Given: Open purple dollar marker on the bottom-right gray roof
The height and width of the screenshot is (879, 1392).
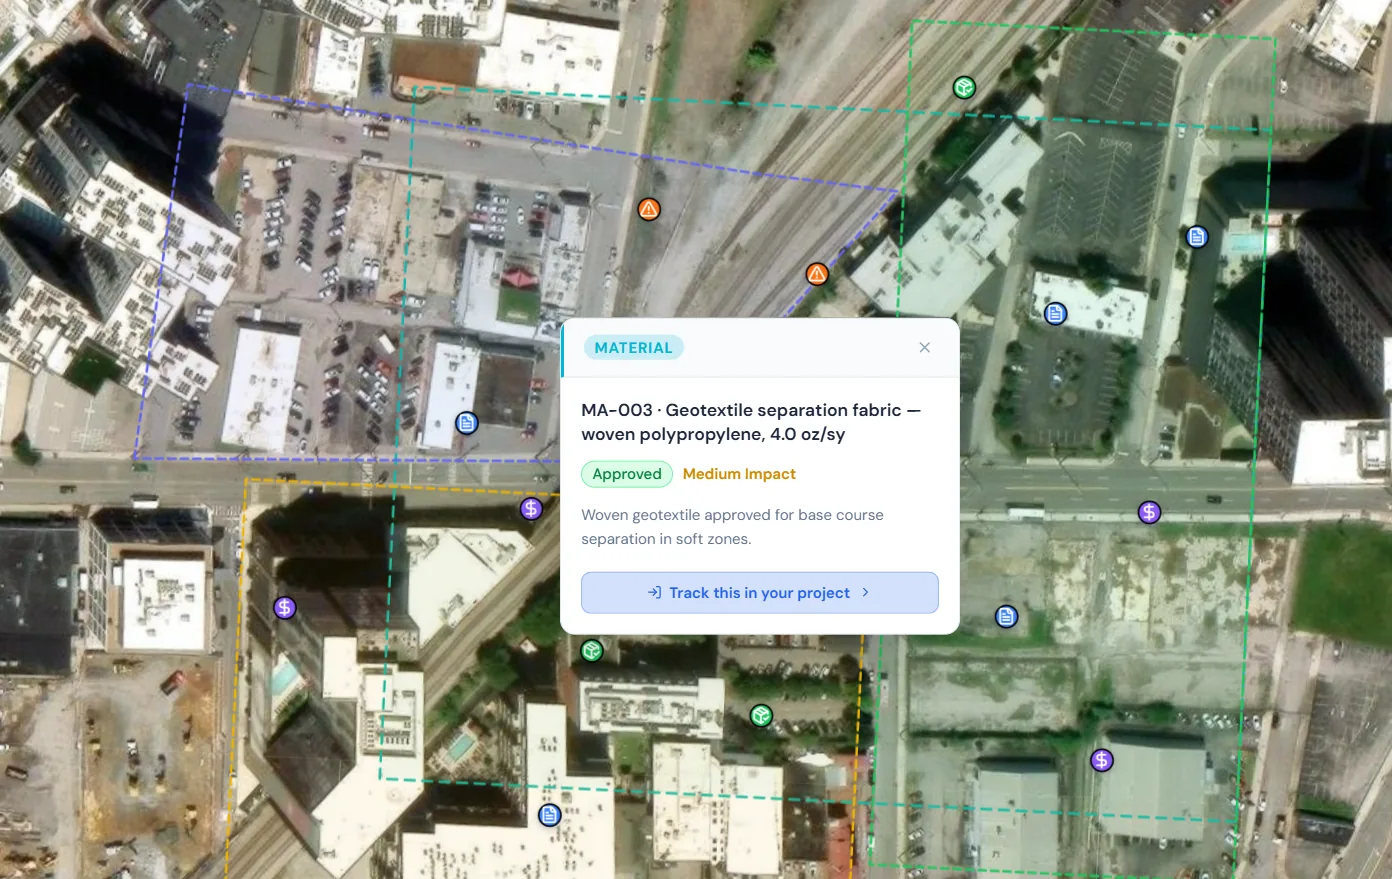Looking at the screenshot, I should tap(1102, 760).
